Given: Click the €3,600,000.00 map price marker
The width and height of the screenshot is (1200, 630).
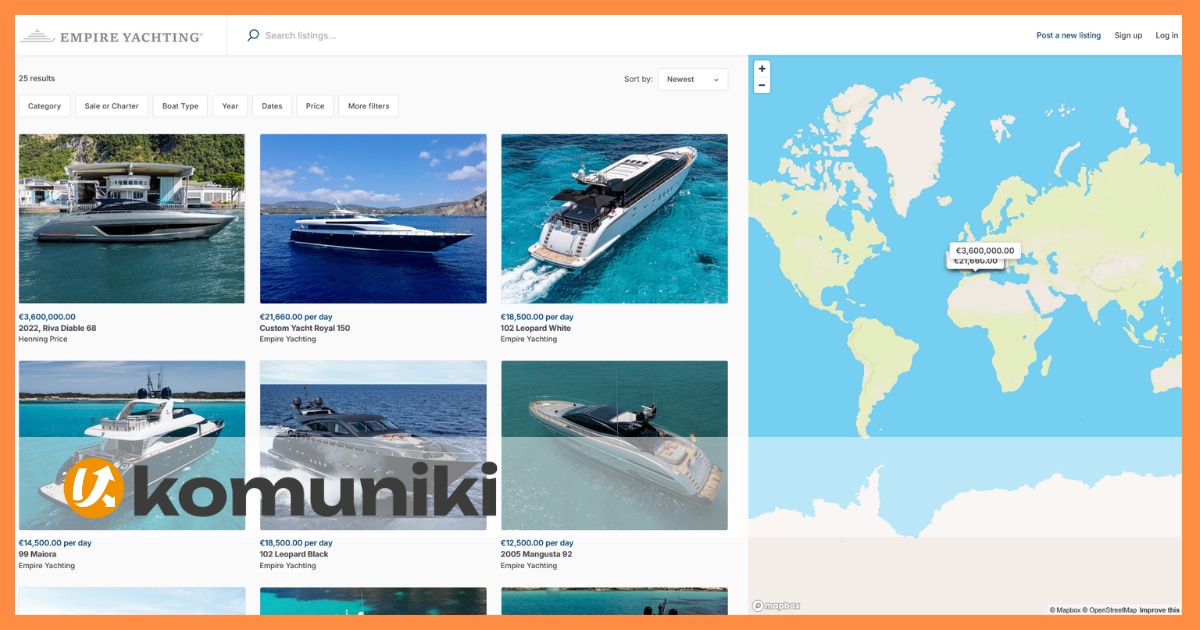Looking at the screenshot, I should coord(985,251).
